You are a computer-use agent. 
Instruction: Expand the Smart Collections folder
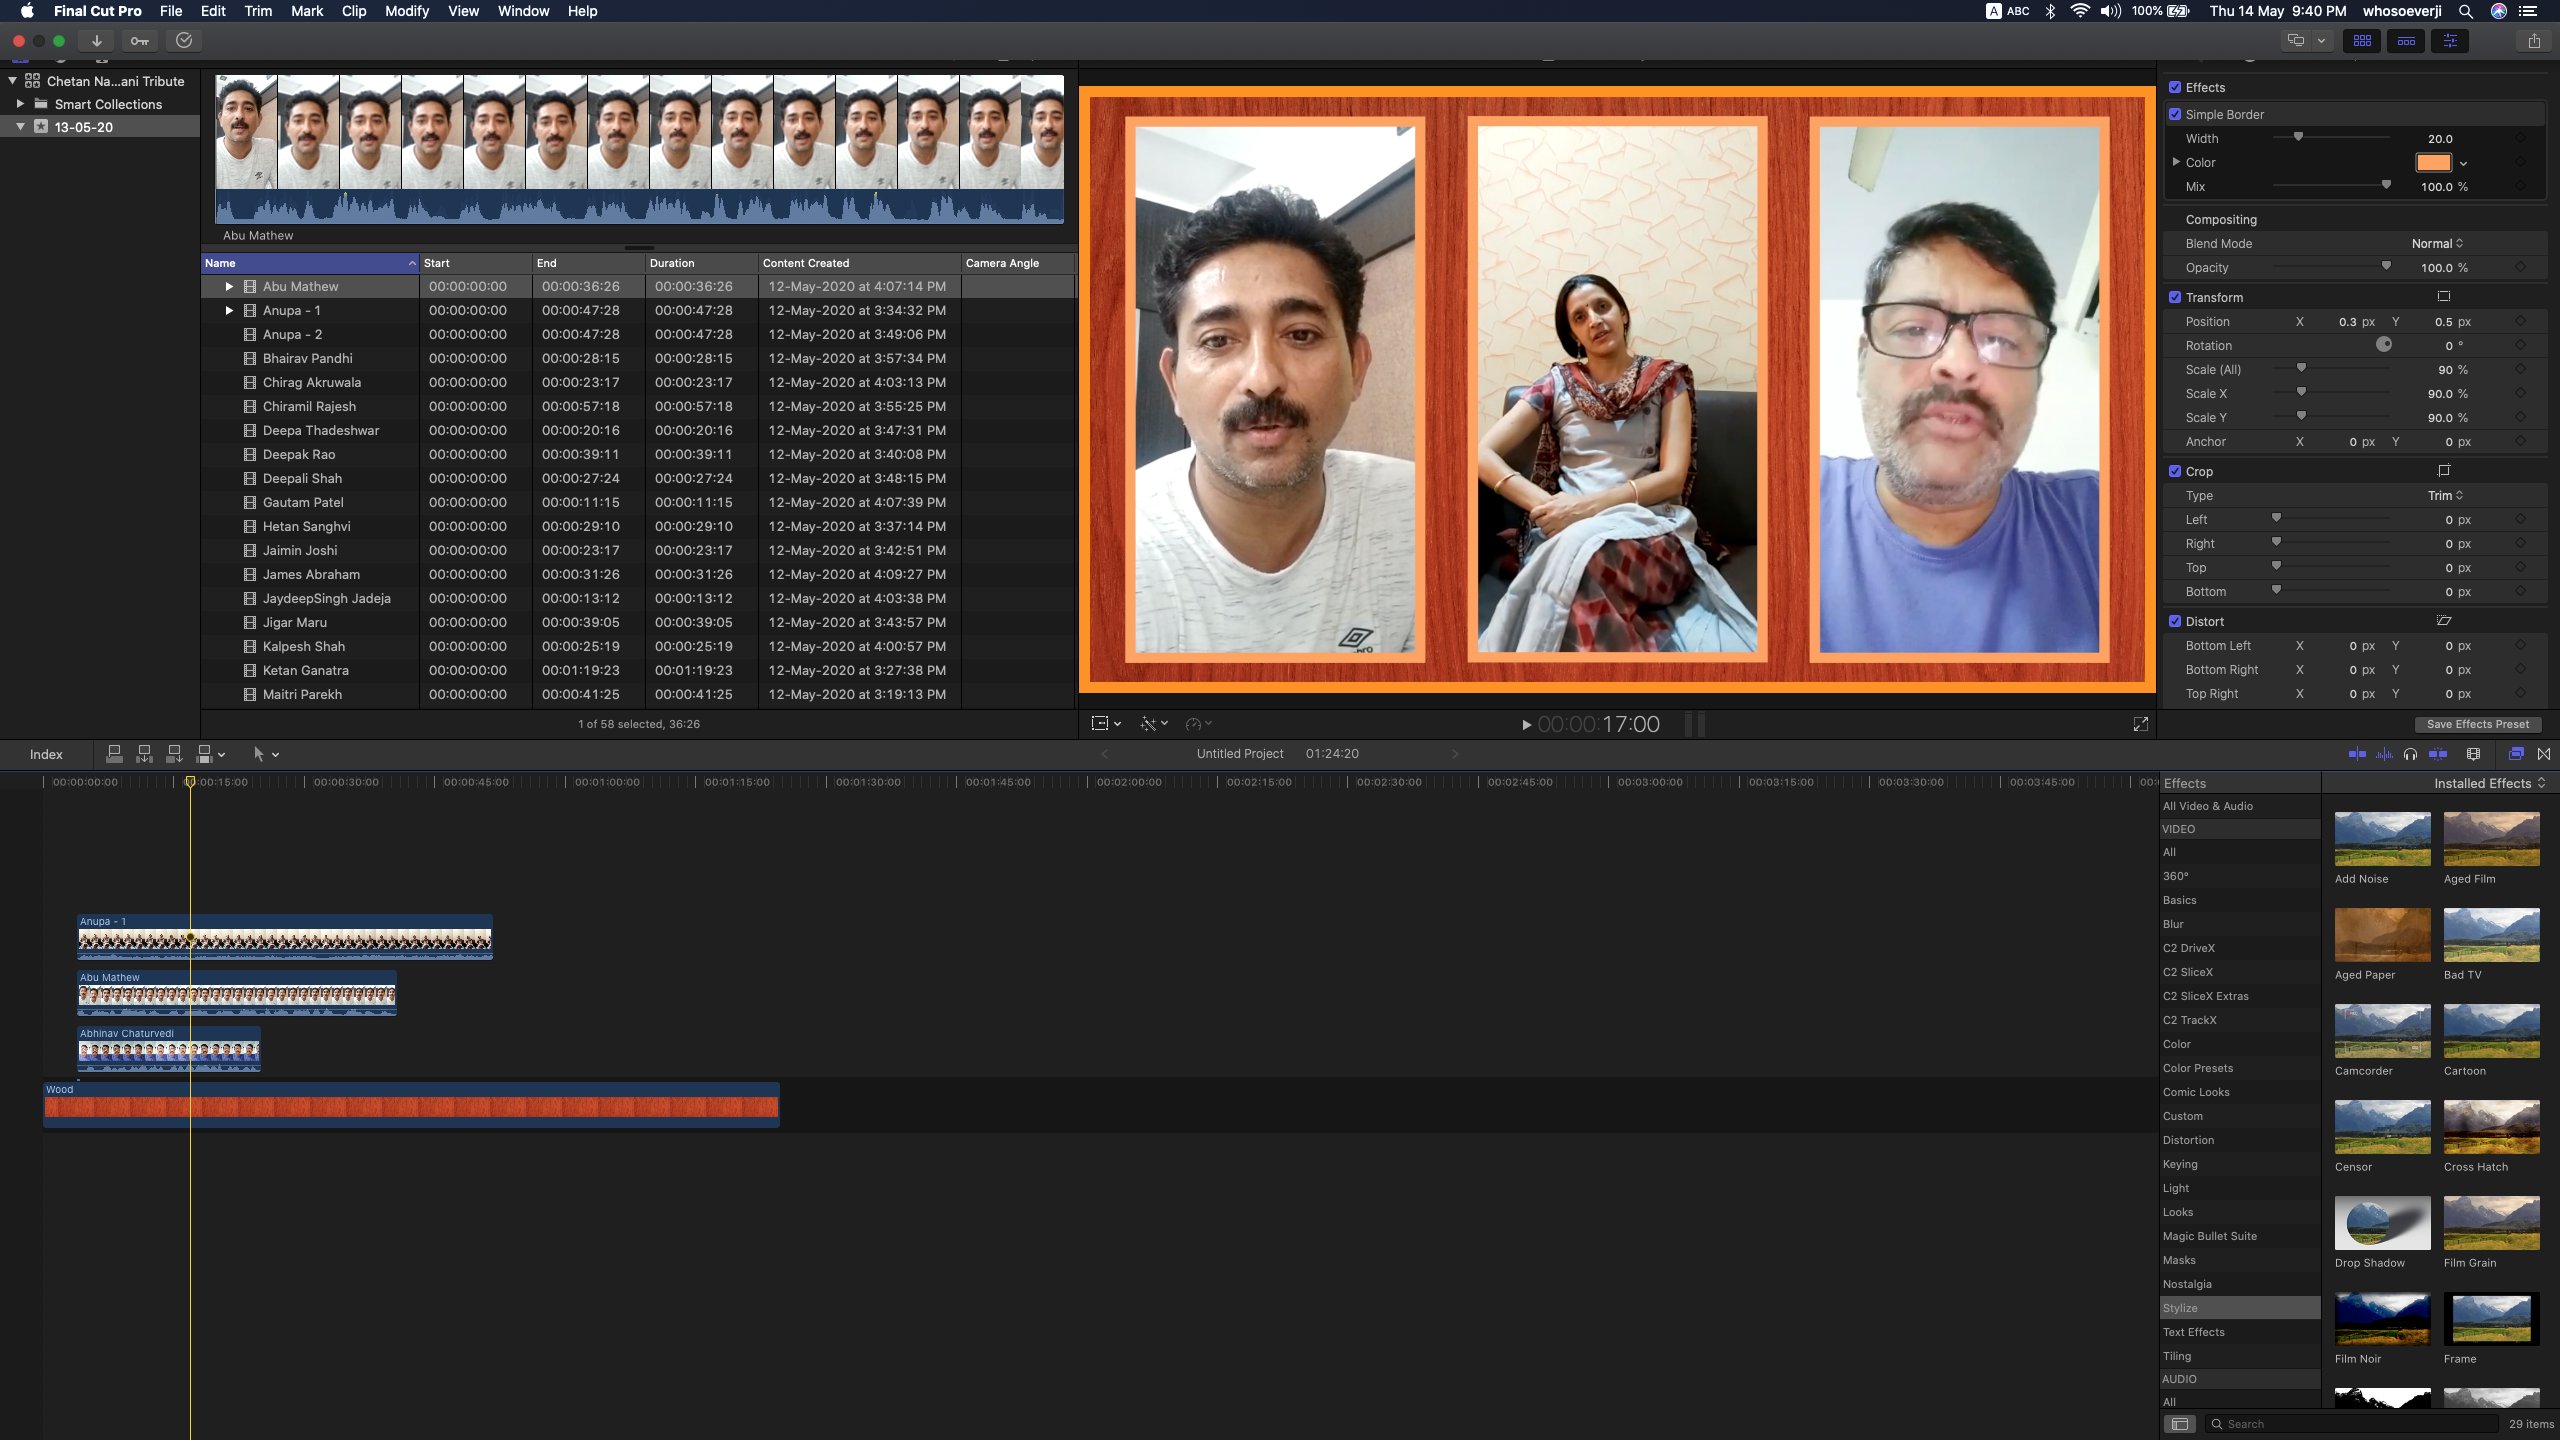(x=20, y=104)
